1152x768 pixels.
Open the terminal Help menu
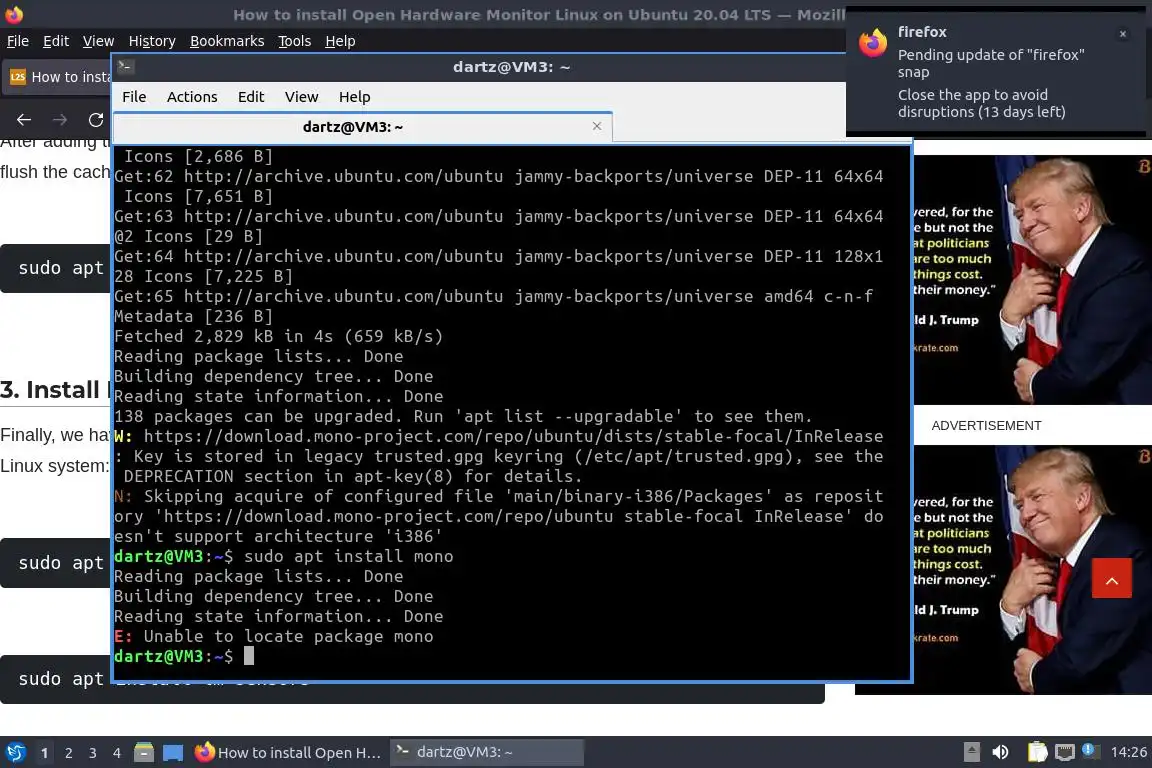[354, 97]
